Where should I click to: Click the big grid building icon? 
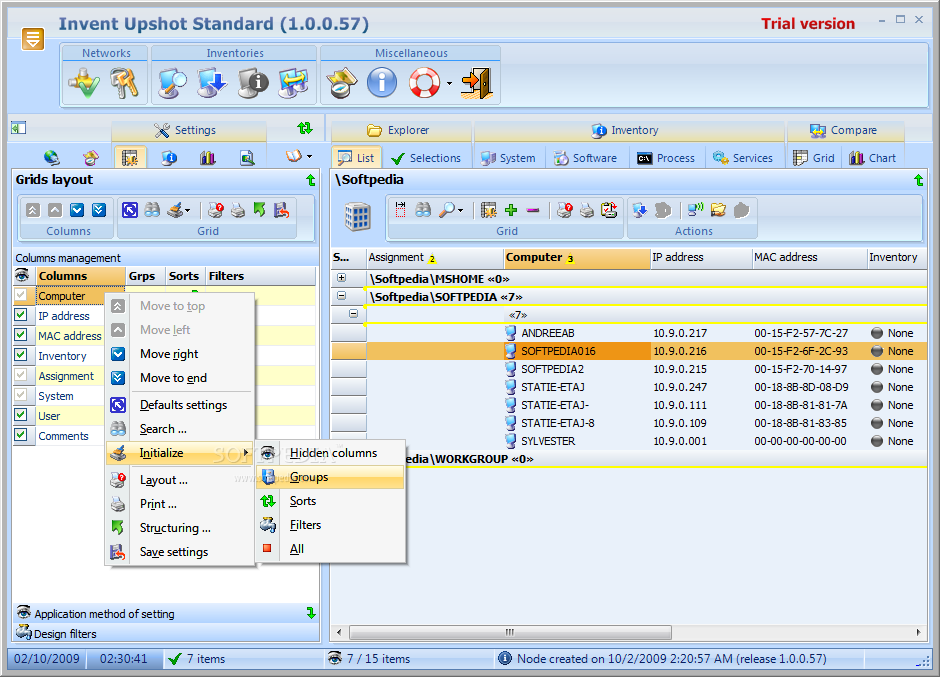358,216
